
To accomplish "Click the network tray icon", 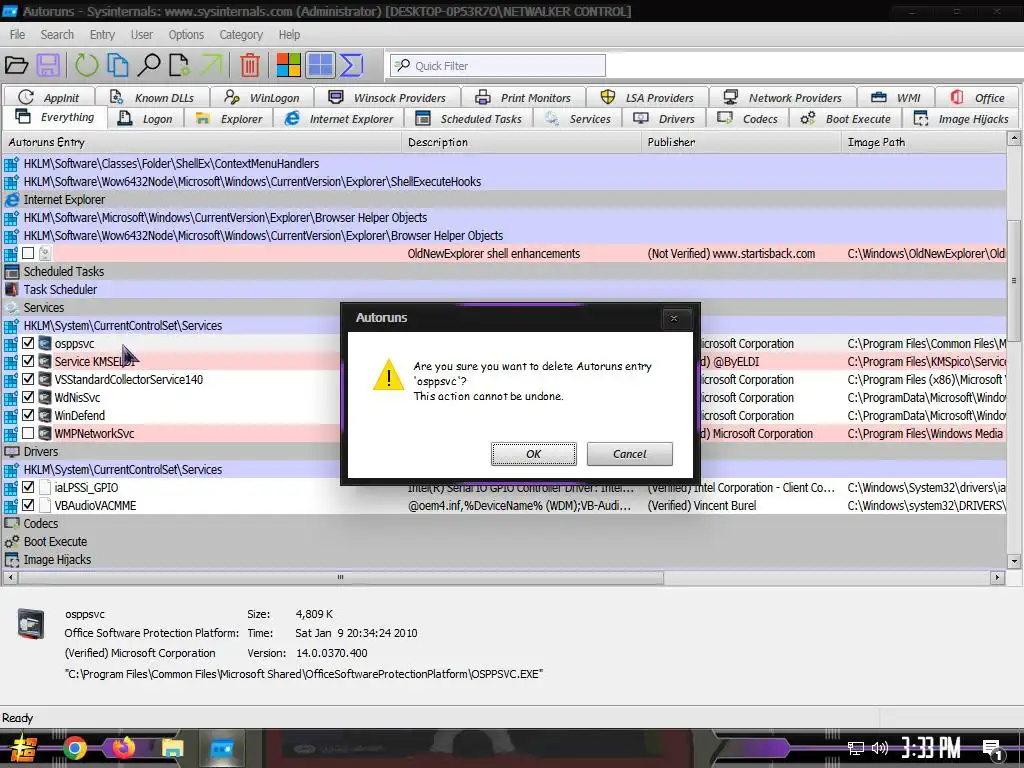I will pyautogui.click(x=856, y=748).
